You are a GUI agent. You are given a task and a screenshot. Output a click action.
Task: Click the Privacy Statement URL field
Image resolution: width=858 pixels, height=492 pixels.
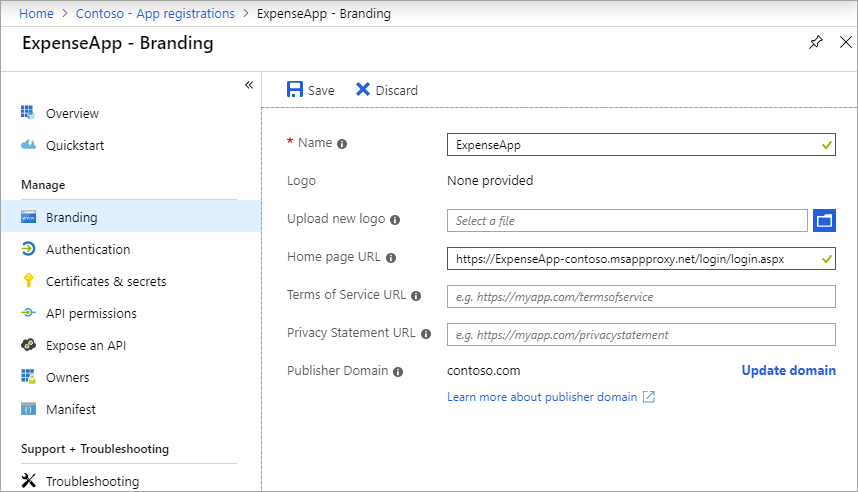pos(641,334)
